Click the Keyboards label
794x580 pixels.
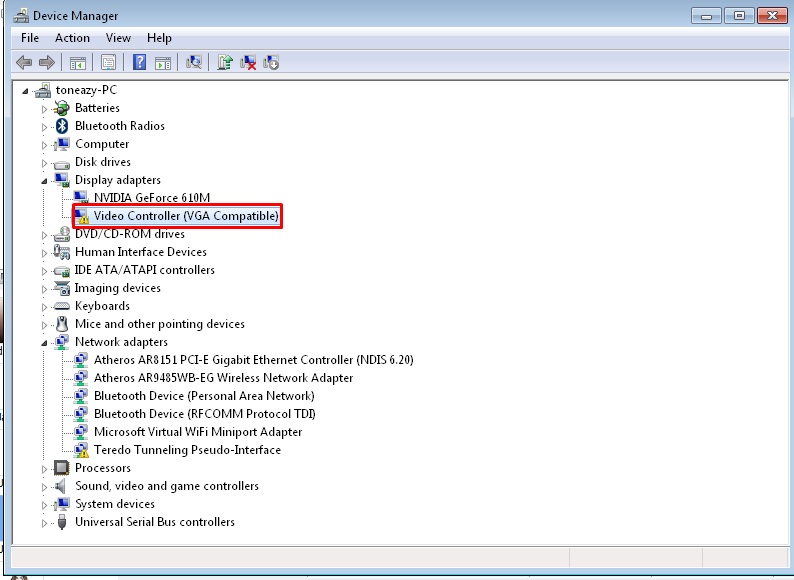click(102, 306)
